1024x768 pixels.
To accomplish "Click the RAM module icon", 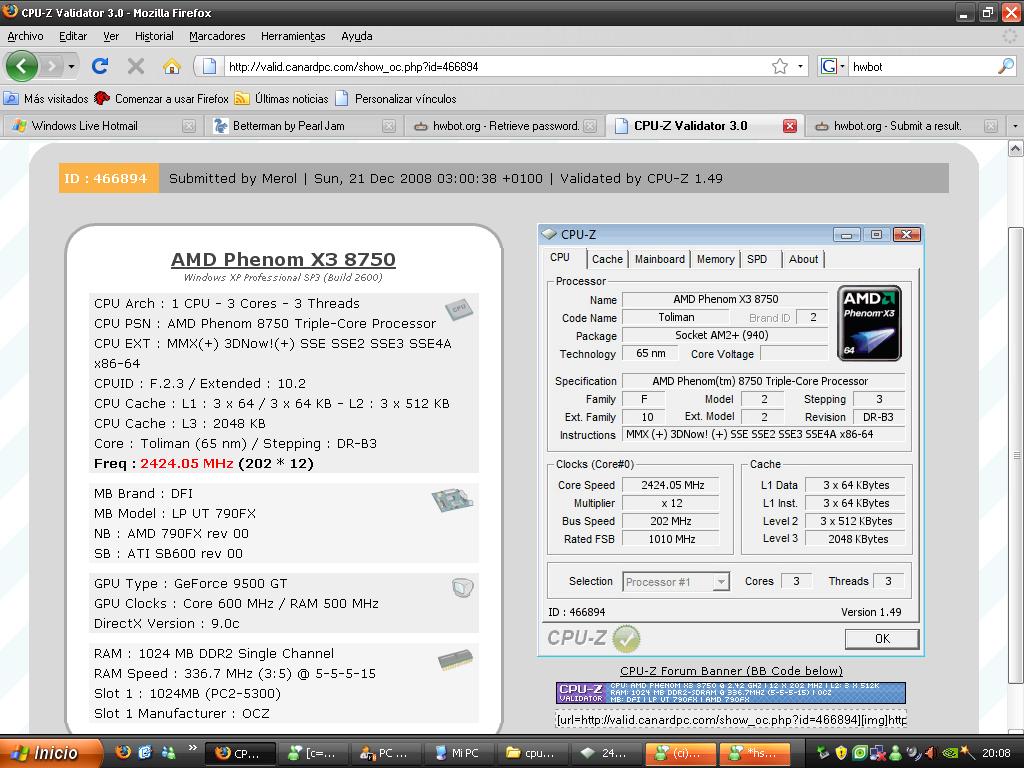I will point(455,659).
